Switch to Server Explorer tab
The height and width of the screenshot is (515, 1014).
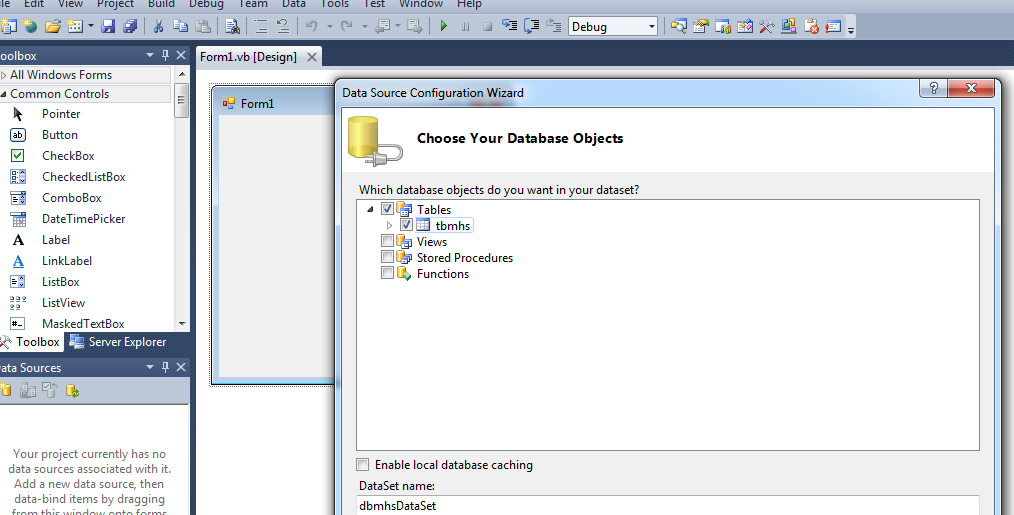pos(118,342)
